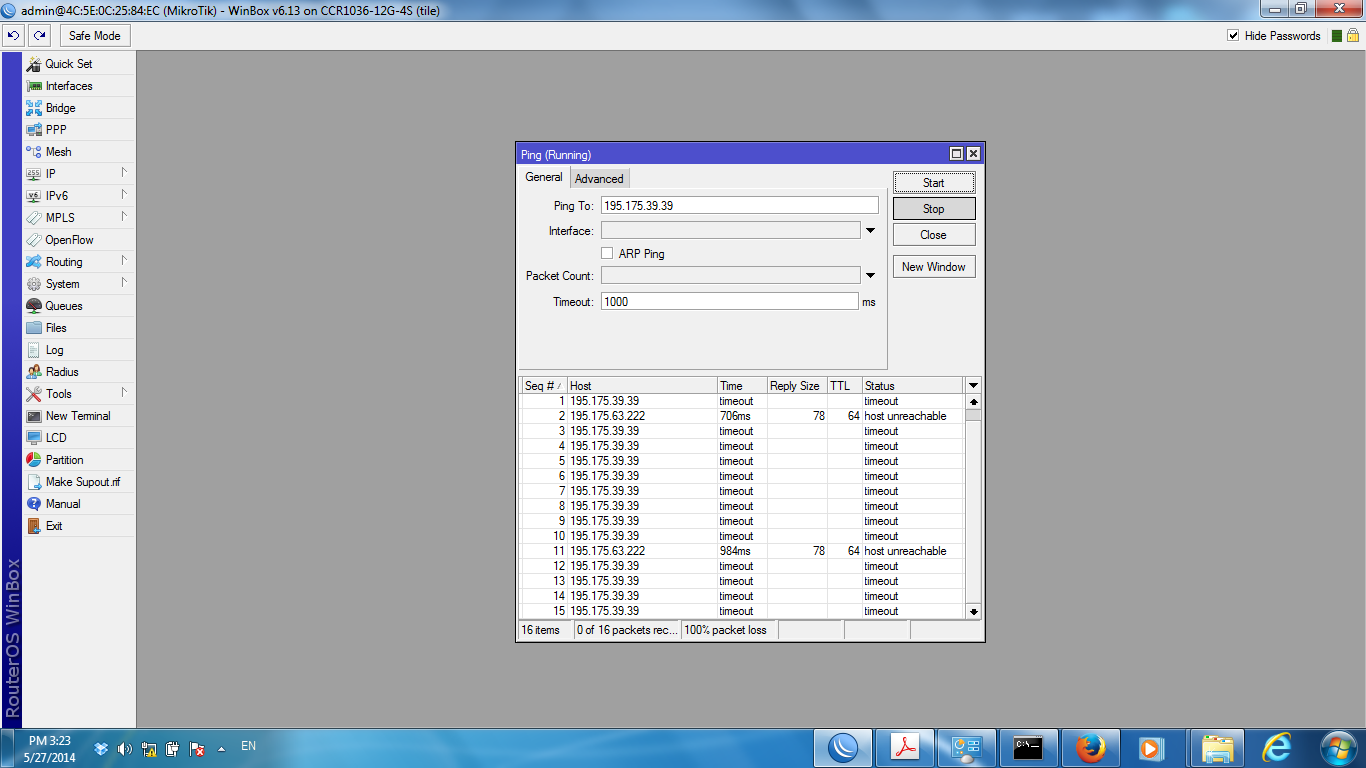Image resolution: width=1366 pixels, height=768 pixels.
Task: Open Windows Explorer folder on taskbar
Action: pyautogui.click(x=1215, y=748)
